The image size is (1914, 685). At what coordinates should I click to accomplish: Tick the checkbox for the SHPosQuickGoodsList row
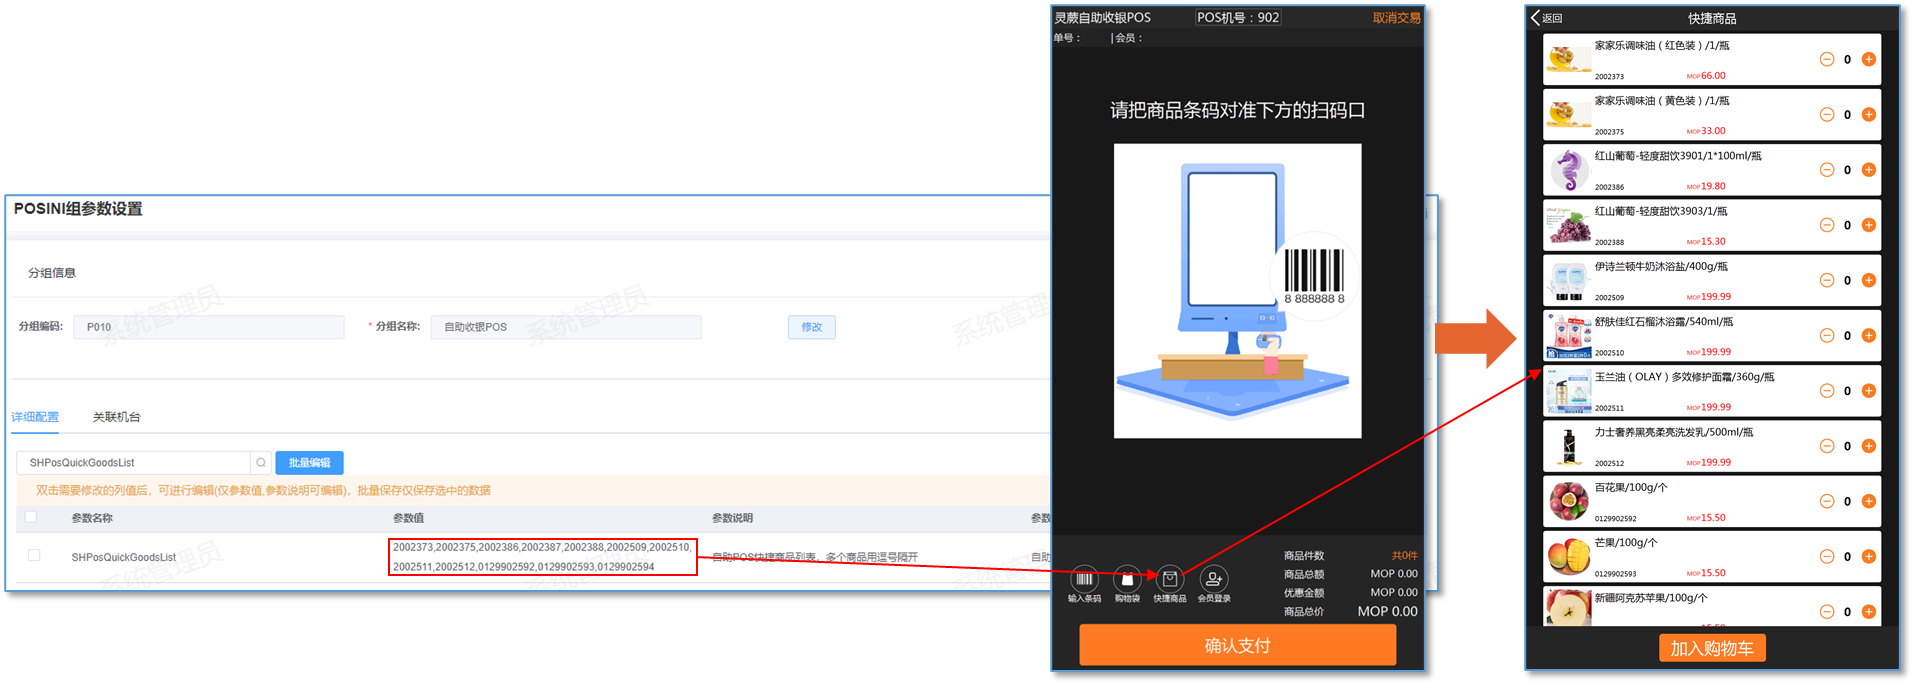click(x=34, y=555)
